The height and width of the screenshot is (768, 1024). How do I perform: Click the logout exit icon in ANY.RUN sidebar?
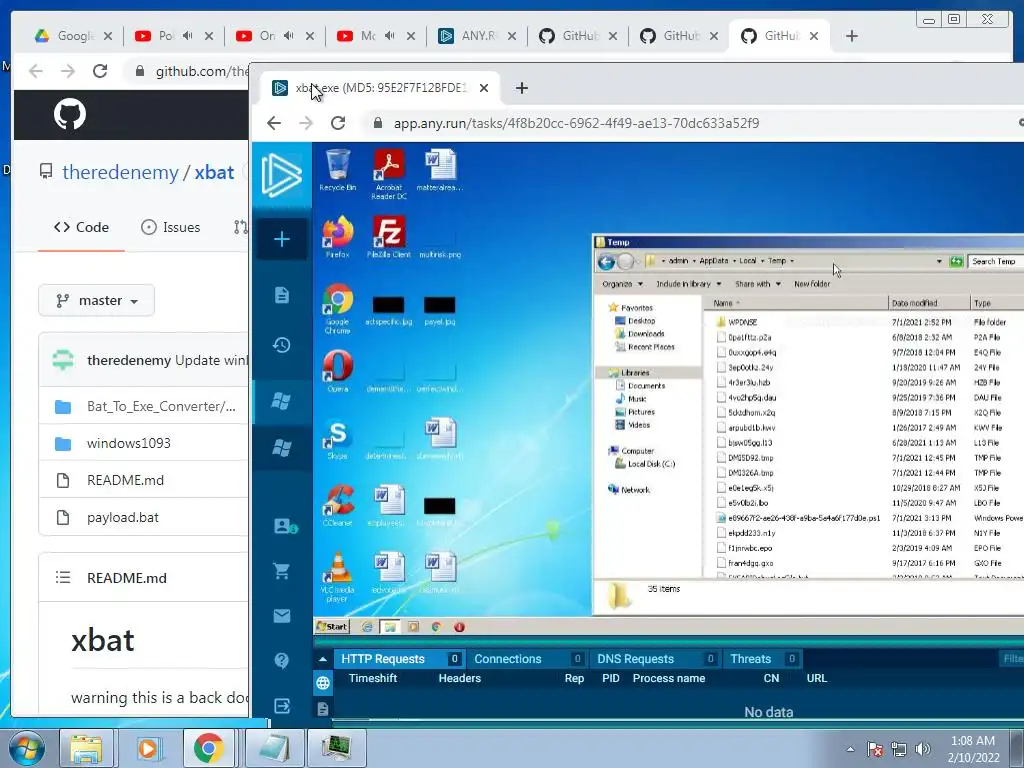tap(281, 706)
